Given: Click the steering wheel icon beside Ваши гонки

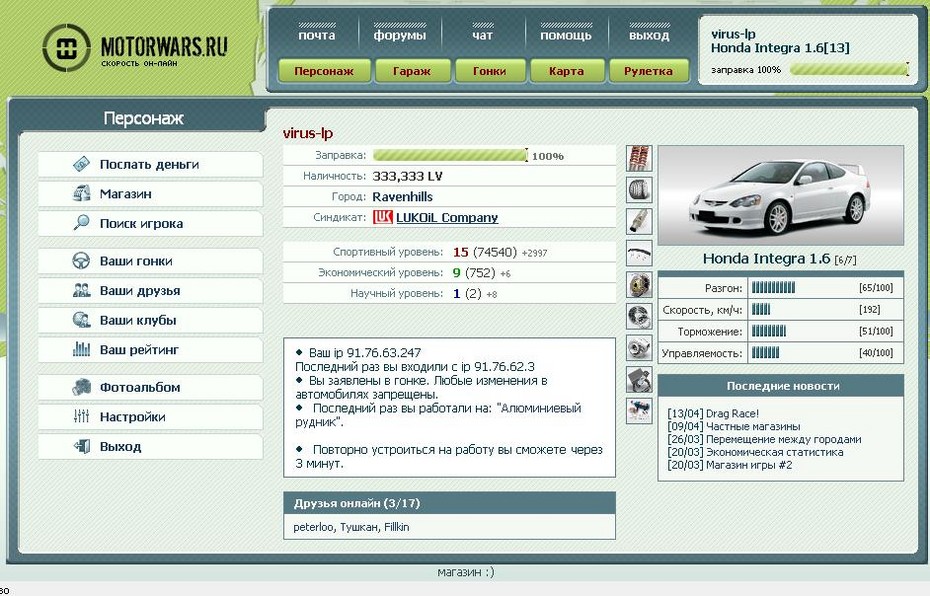Looking at the screenshot, I should 81,261.
